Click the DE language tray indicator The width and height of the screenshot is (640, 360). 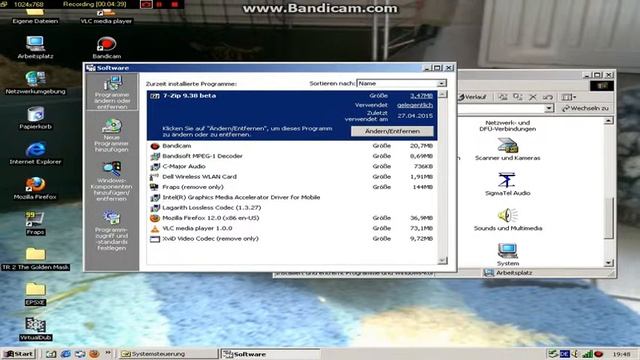(564, 354)
